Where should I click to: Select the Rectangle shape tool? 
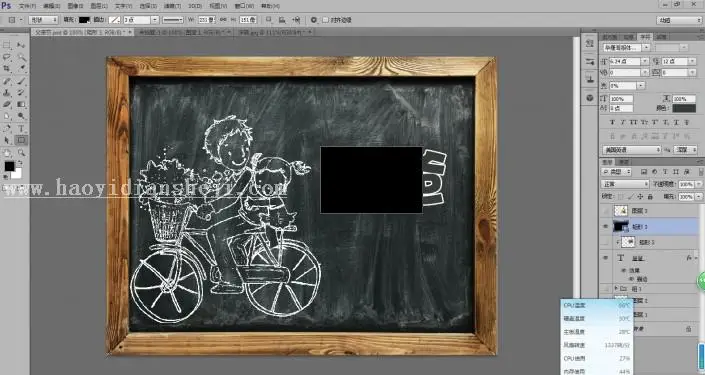tap(21, 140)
